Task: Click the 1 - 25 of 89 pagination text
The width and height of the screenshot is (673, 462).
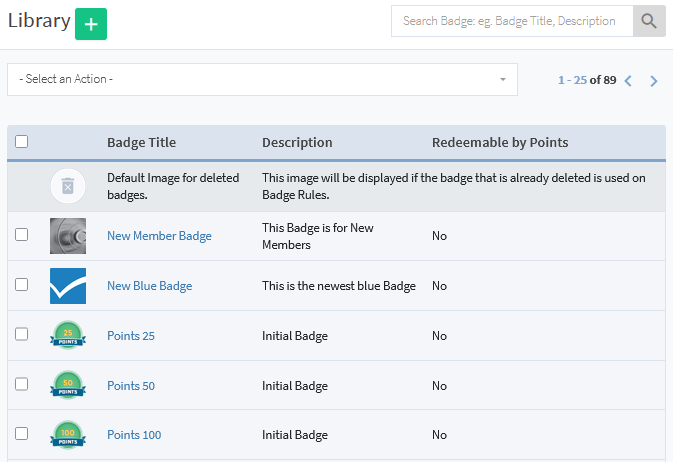Action: coord(587,80)
